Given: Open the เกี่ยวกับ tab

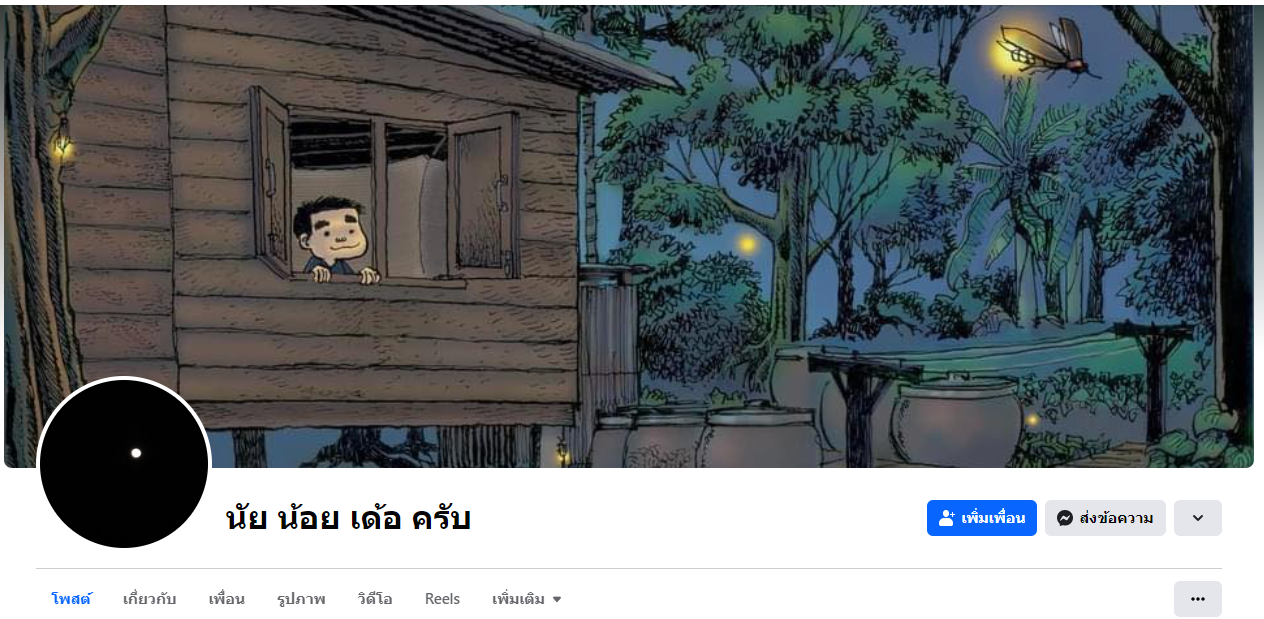Looking at the screenshot, I should point(150,599).
